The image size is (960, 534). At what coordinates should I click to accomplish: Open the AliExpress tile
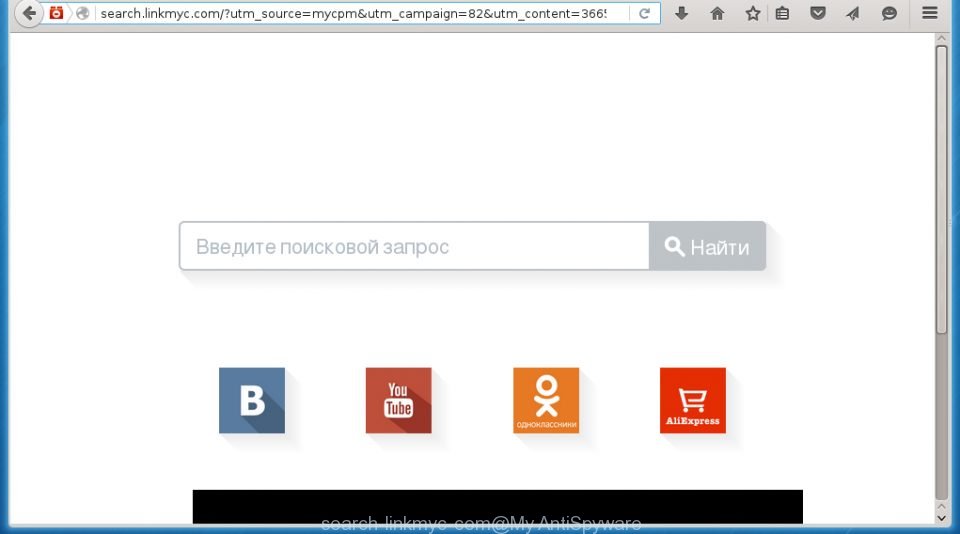pyautogui.click(x=692, y=400)
